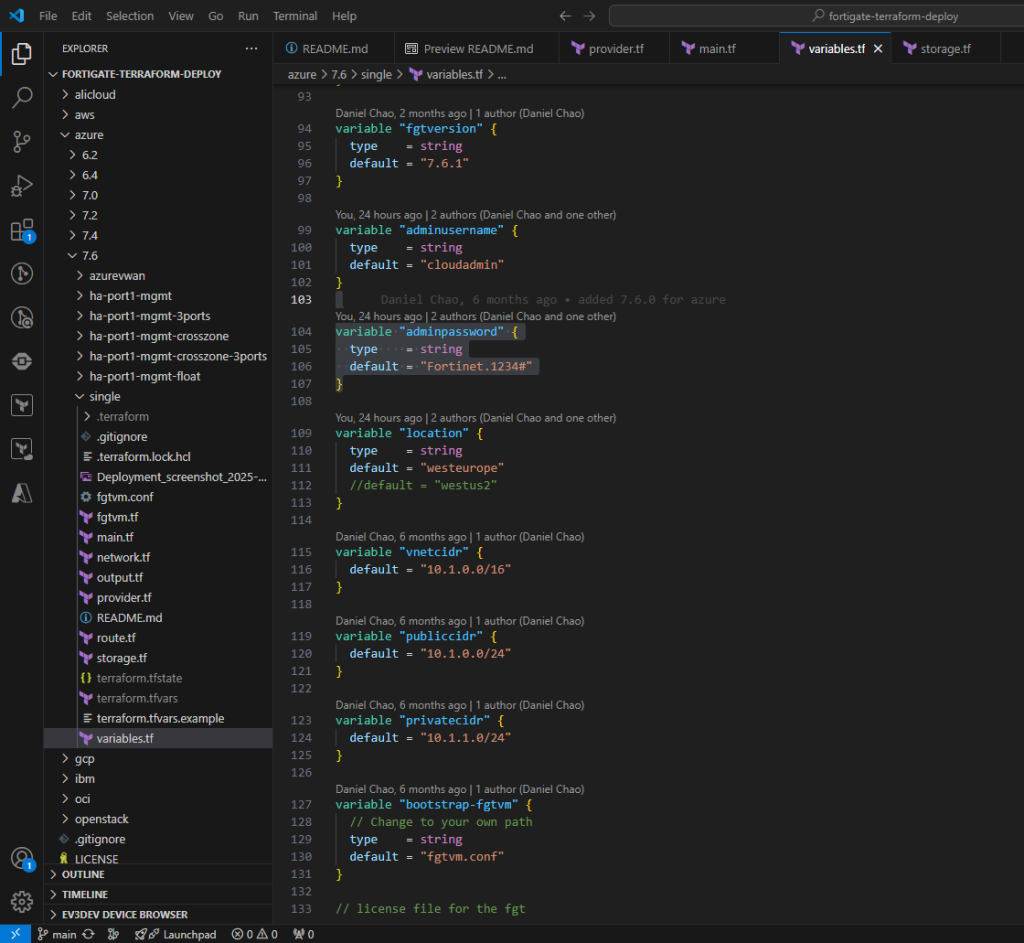Open fgtvm.tf in the explorer
The height and width of the screenshot is (943, 1024).
(117, 517)
